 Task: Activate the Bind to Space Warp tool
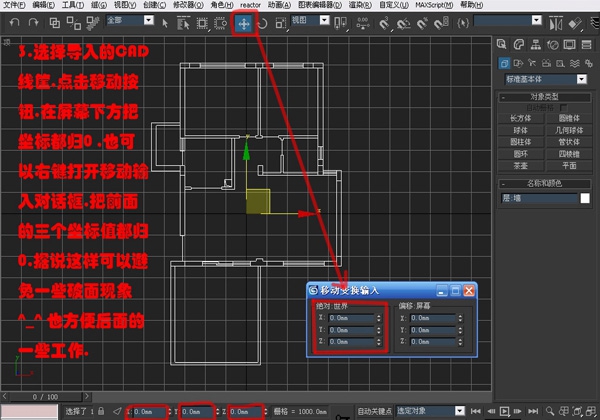[92, 23]
